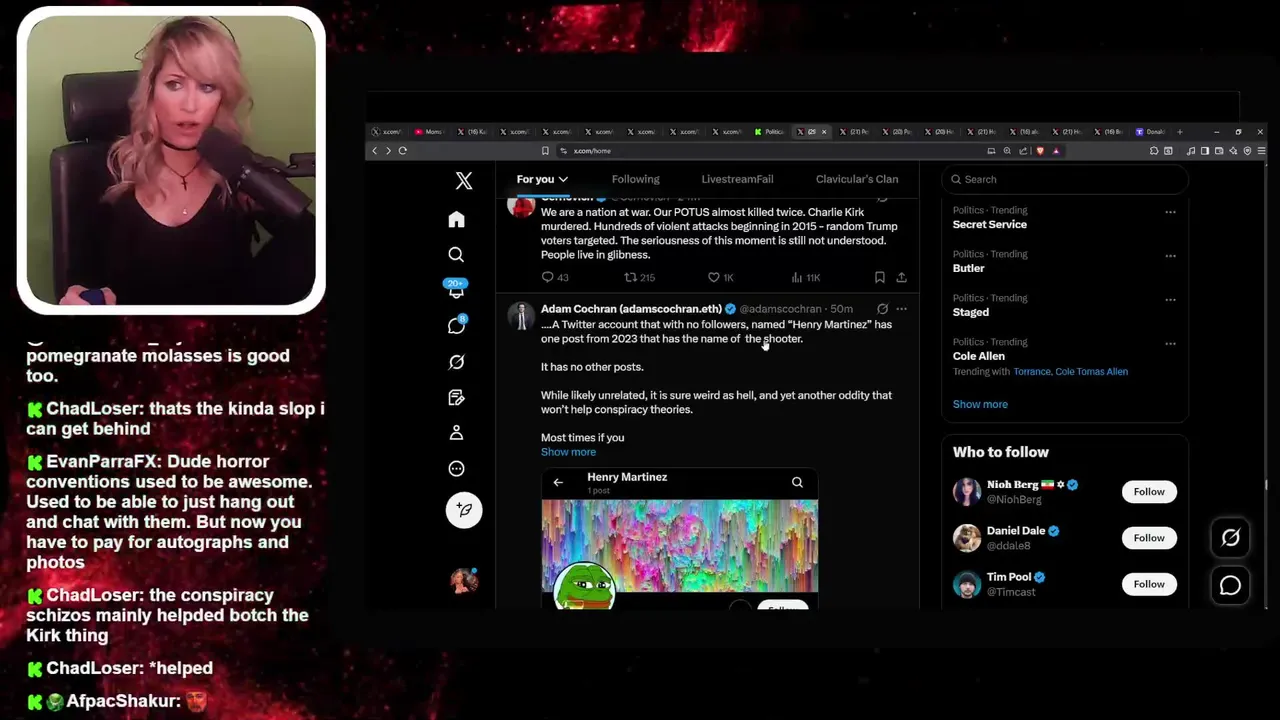Click Grok explain icon on Adam Cochran post
This screenshot has width=1280, height=720.
pyautogui.click(x=882, y=309)
